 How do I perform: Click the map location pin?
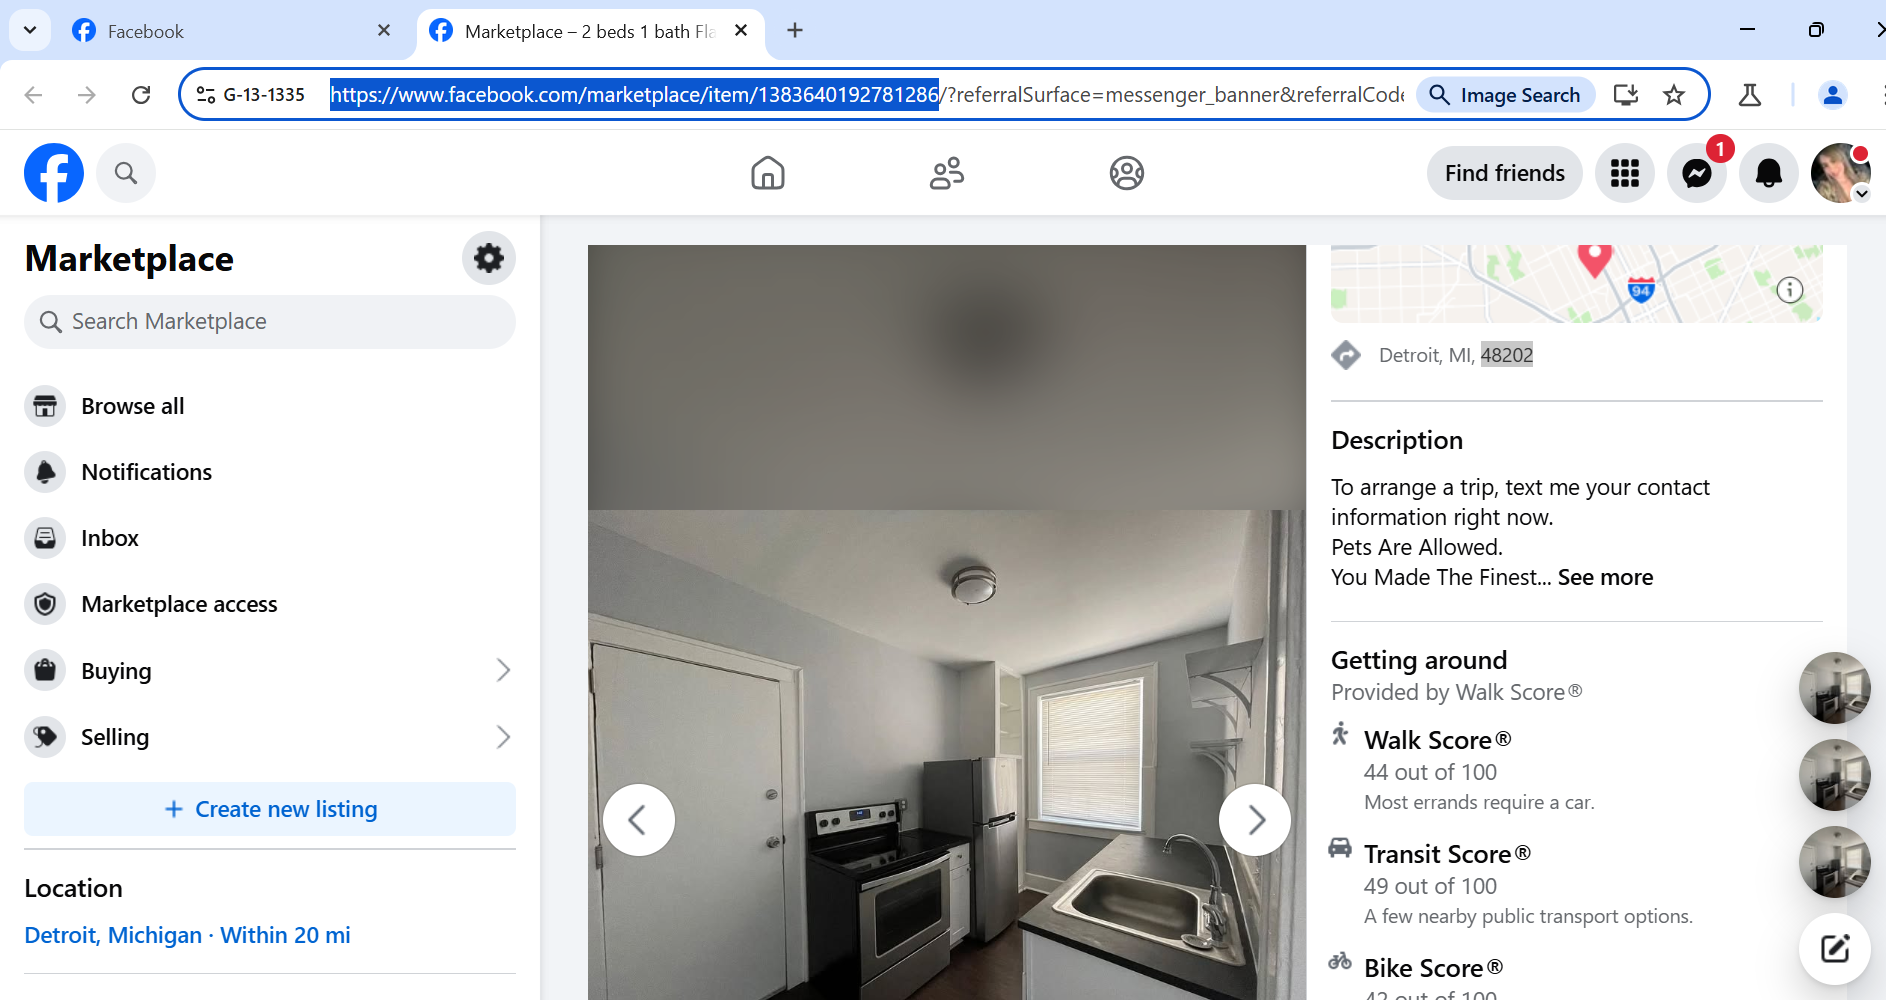(1595, 260)
